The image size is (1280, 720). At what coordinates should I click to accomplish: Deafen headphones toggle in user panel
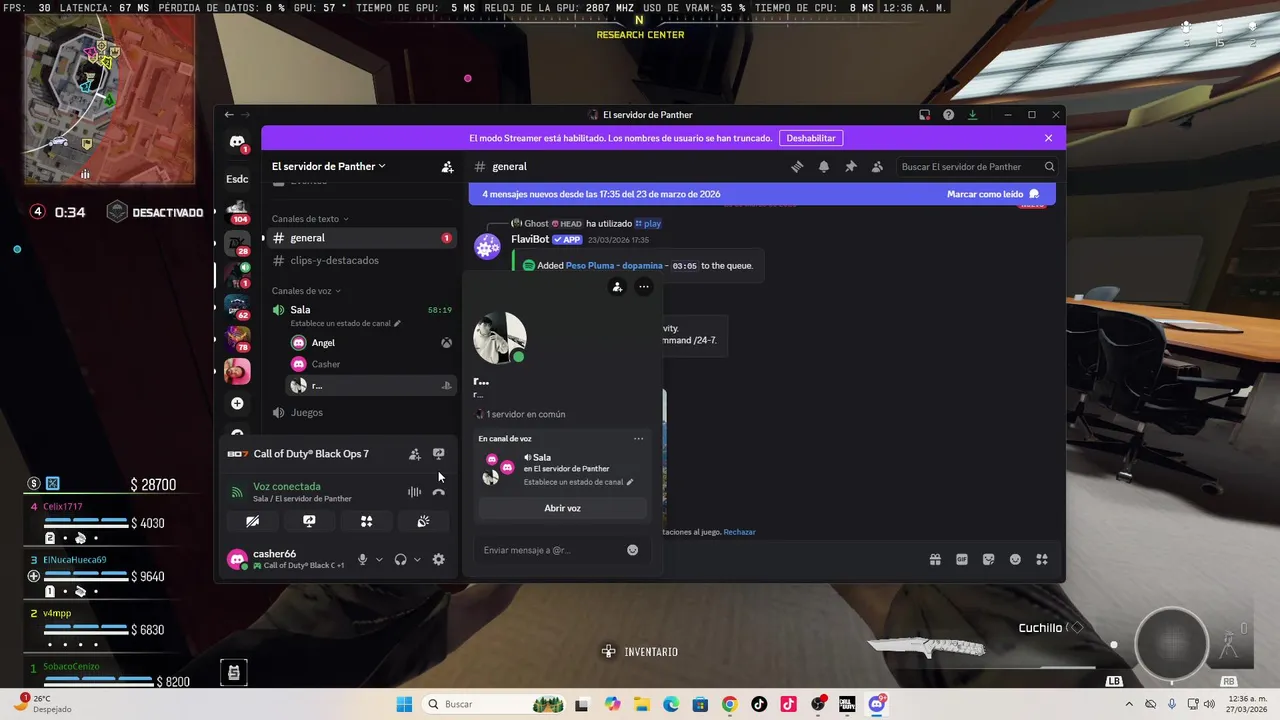click(400, 560)
